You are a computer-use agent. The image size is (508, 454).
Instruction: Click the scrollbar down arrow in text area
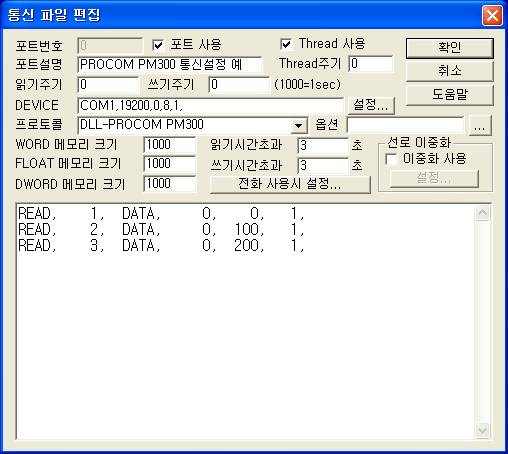[482, 430]
